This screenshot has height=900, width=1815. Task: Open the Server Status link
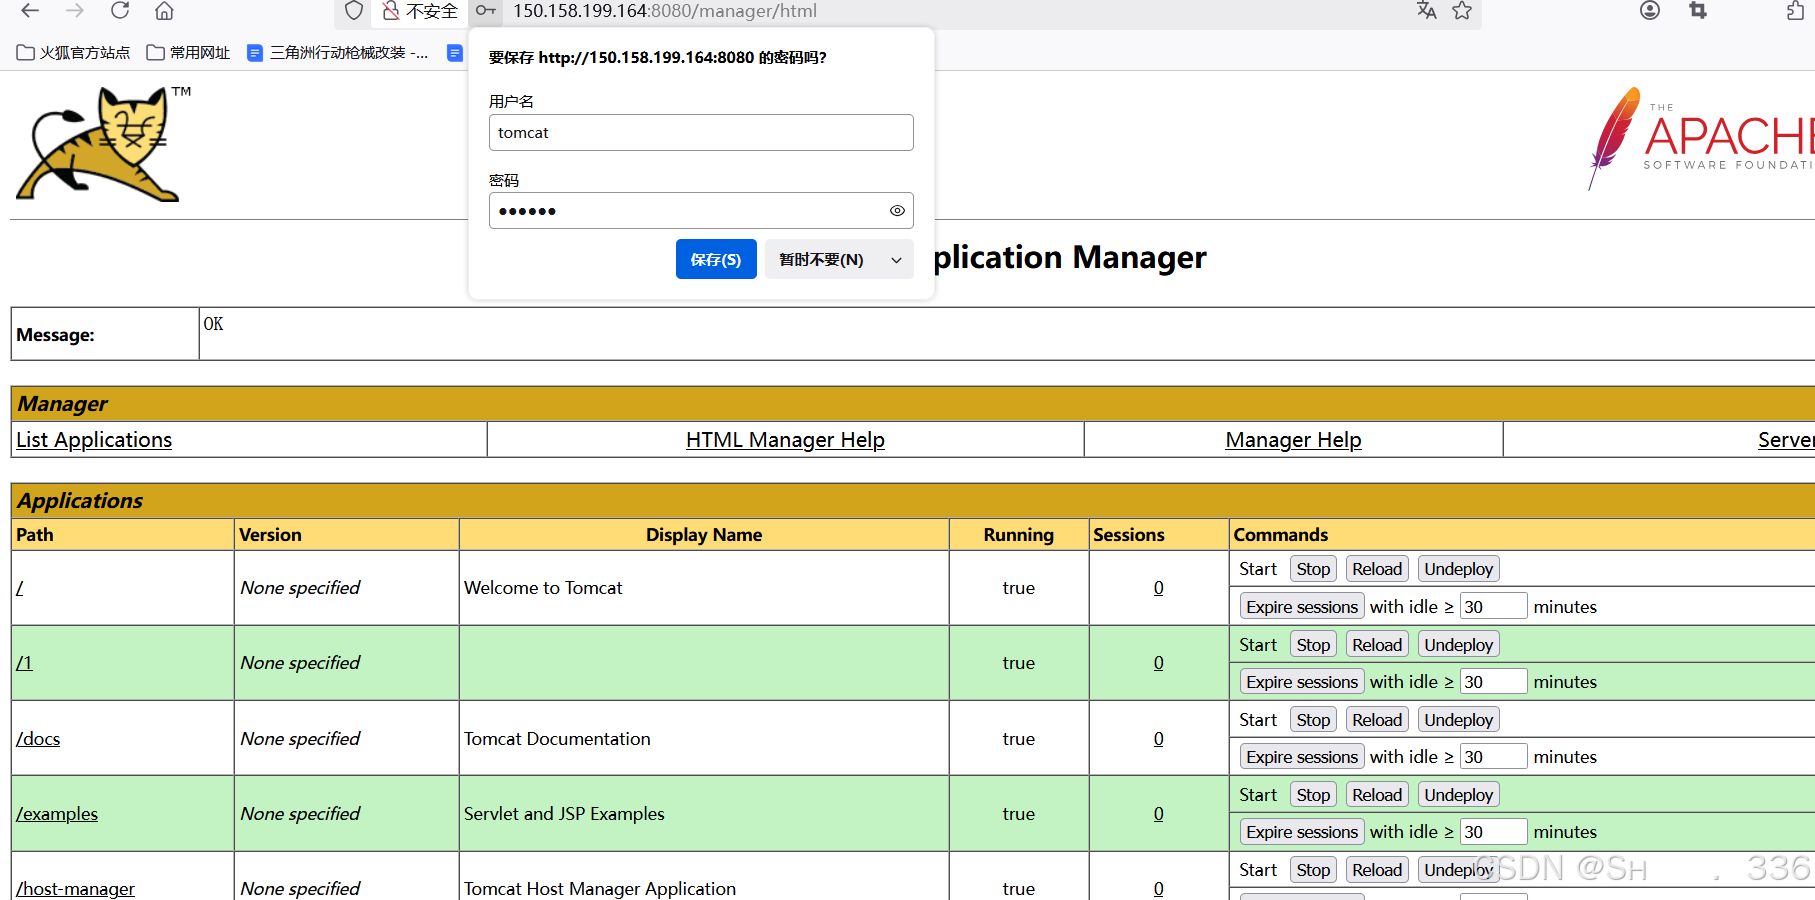pos(1786,440)
